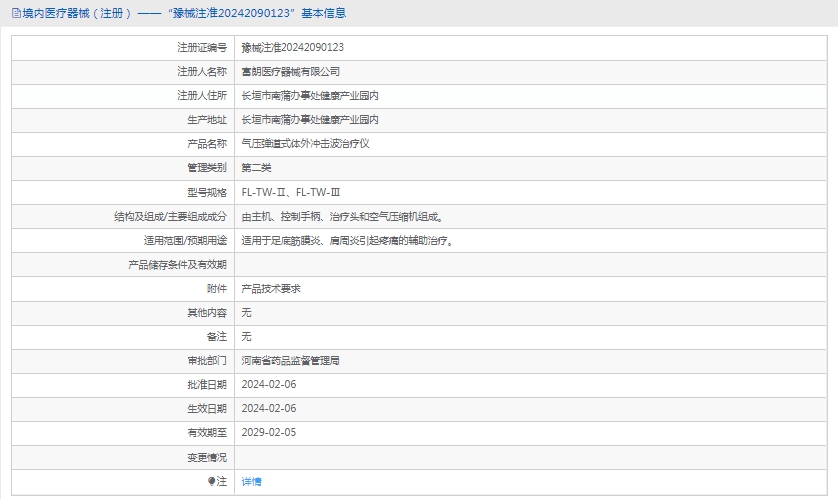Click the 注册人住所 address value

[310, 95]
